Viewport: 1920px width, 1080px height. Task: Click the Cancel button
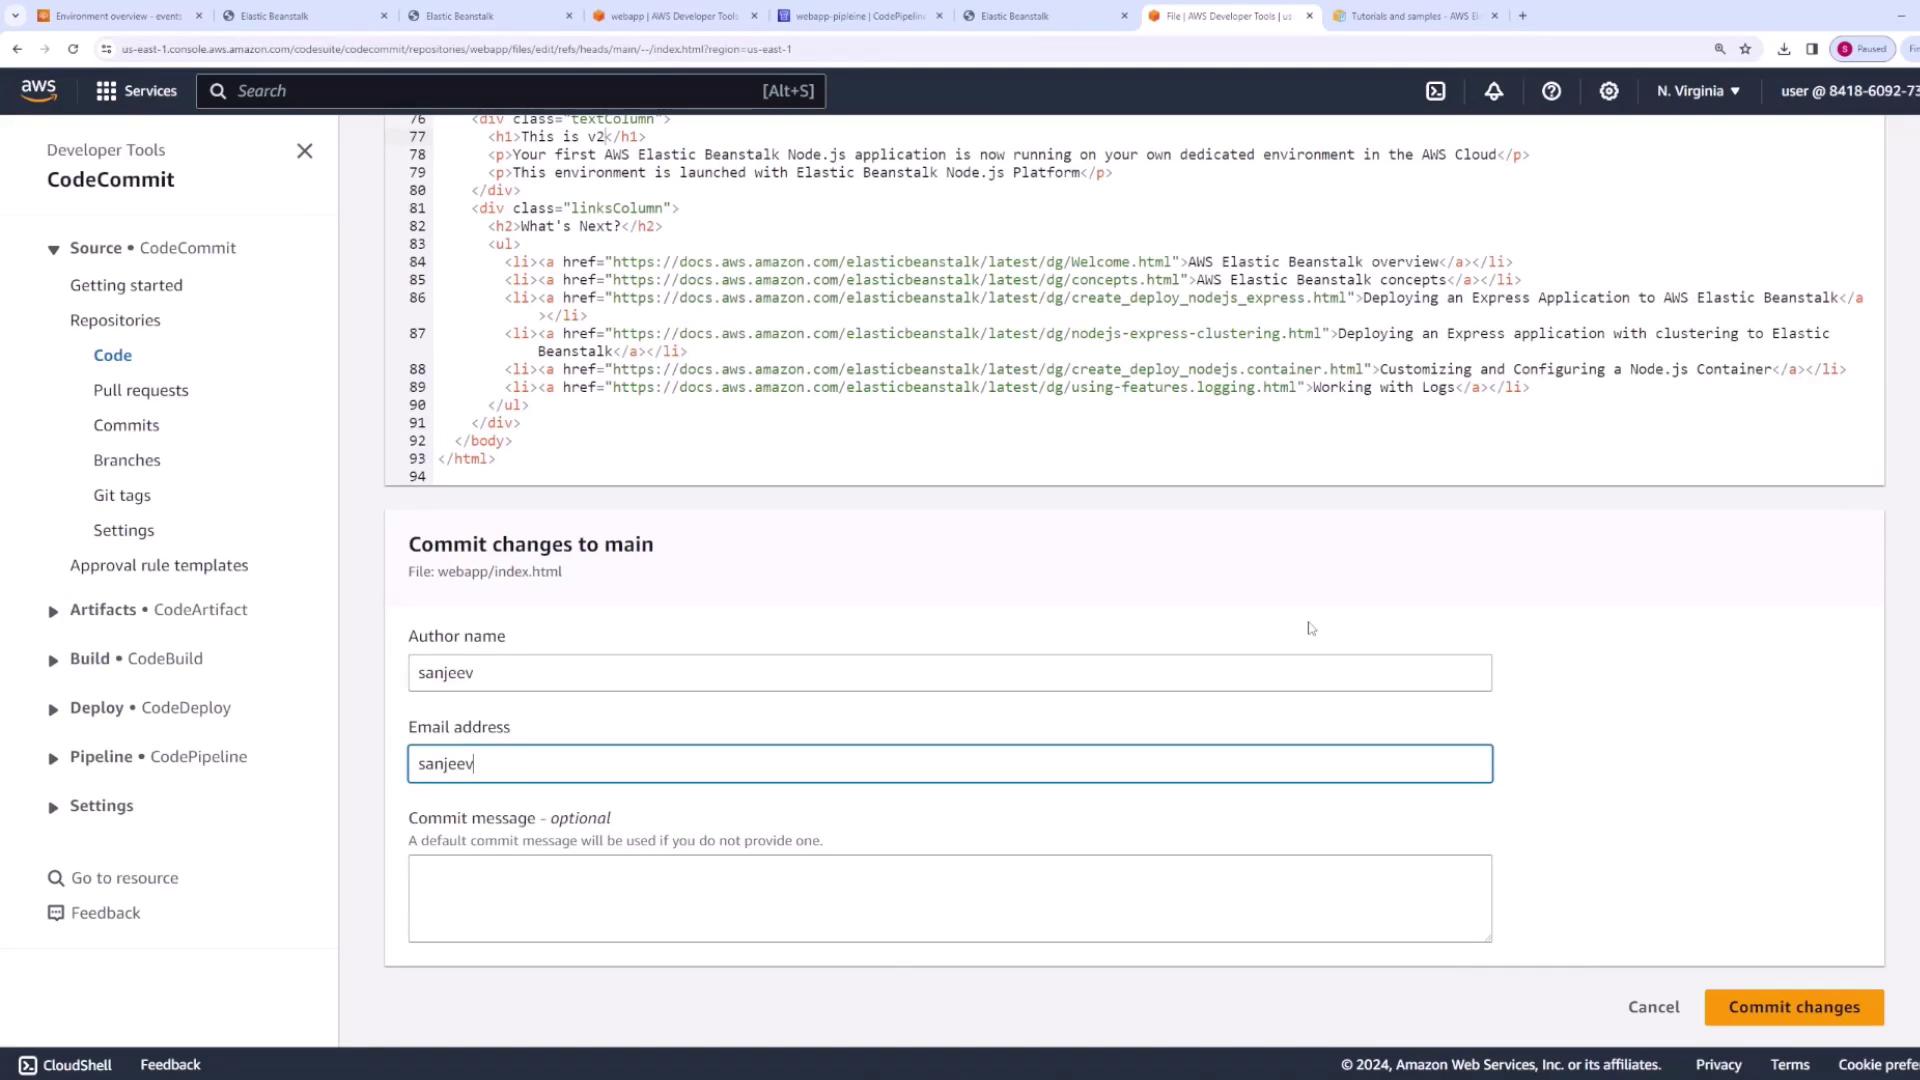pyautogui.click(x=1653, y=1007)
